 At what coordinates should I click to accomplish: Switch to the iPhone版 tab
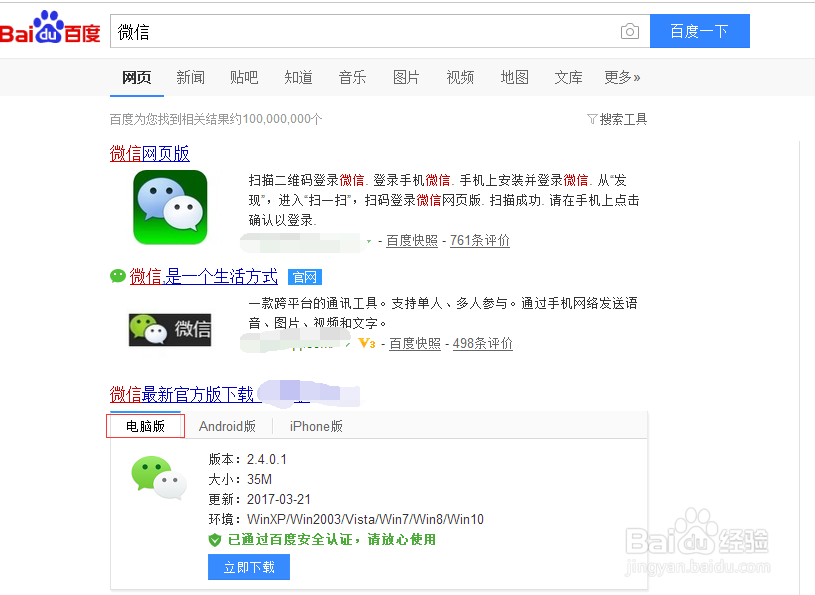click(x=316, y=425)
